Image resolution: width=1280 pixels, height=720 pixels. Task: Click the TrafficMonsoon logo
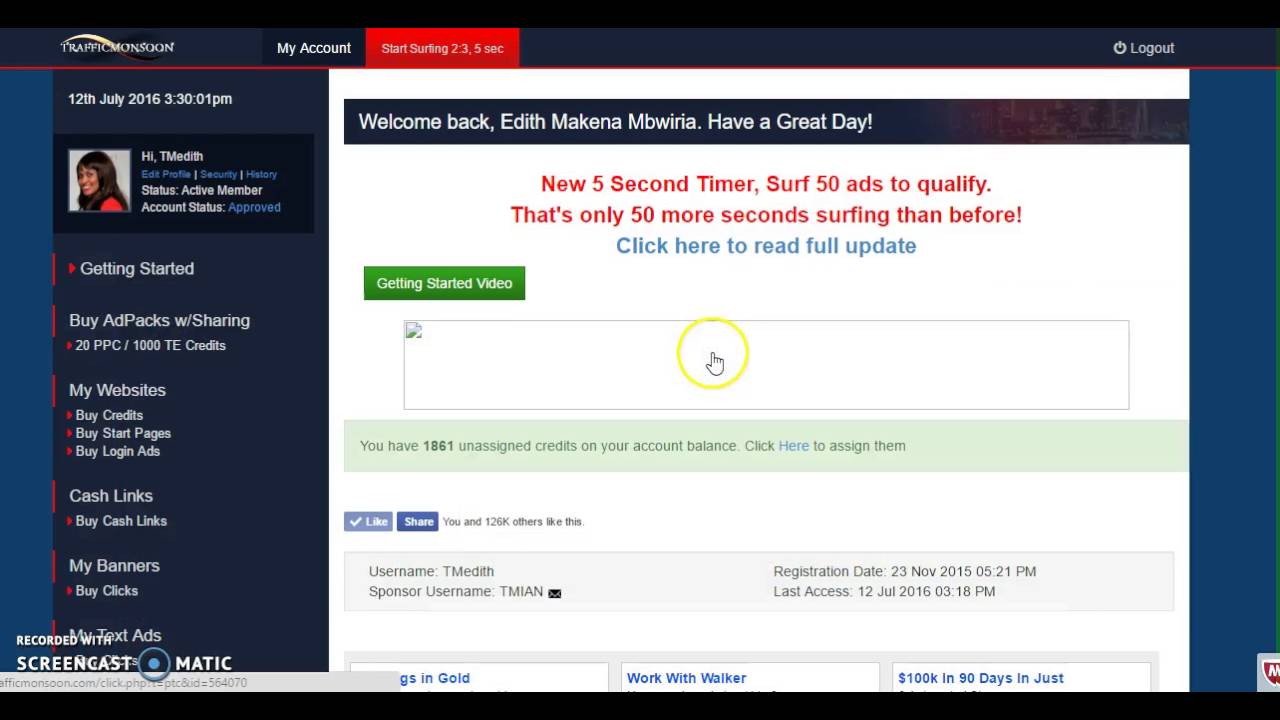pos(117,47)
